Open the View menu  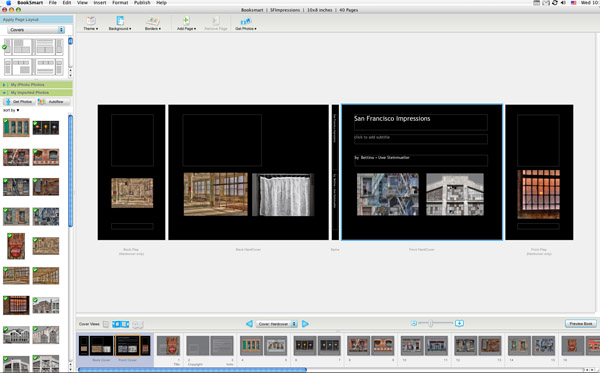coord(82,3)
